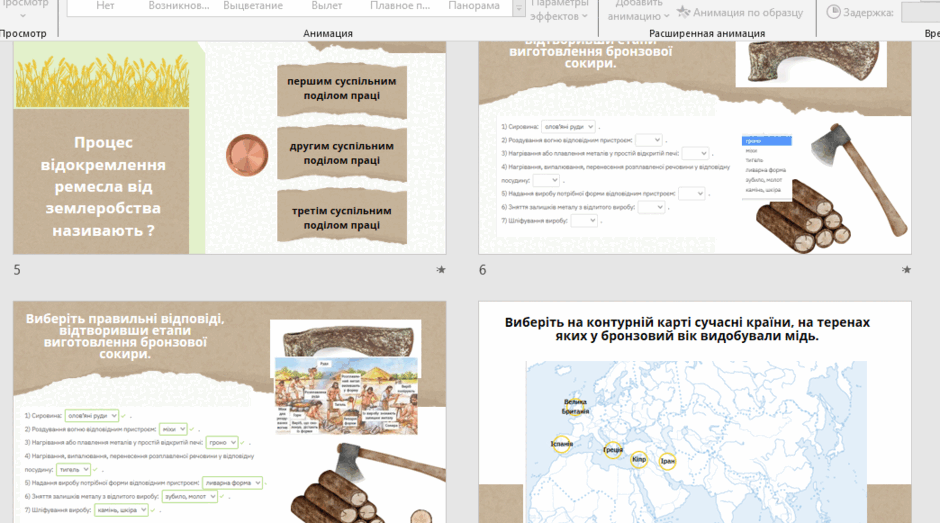Click the Задержка clock icon

[x=833, y=11]
